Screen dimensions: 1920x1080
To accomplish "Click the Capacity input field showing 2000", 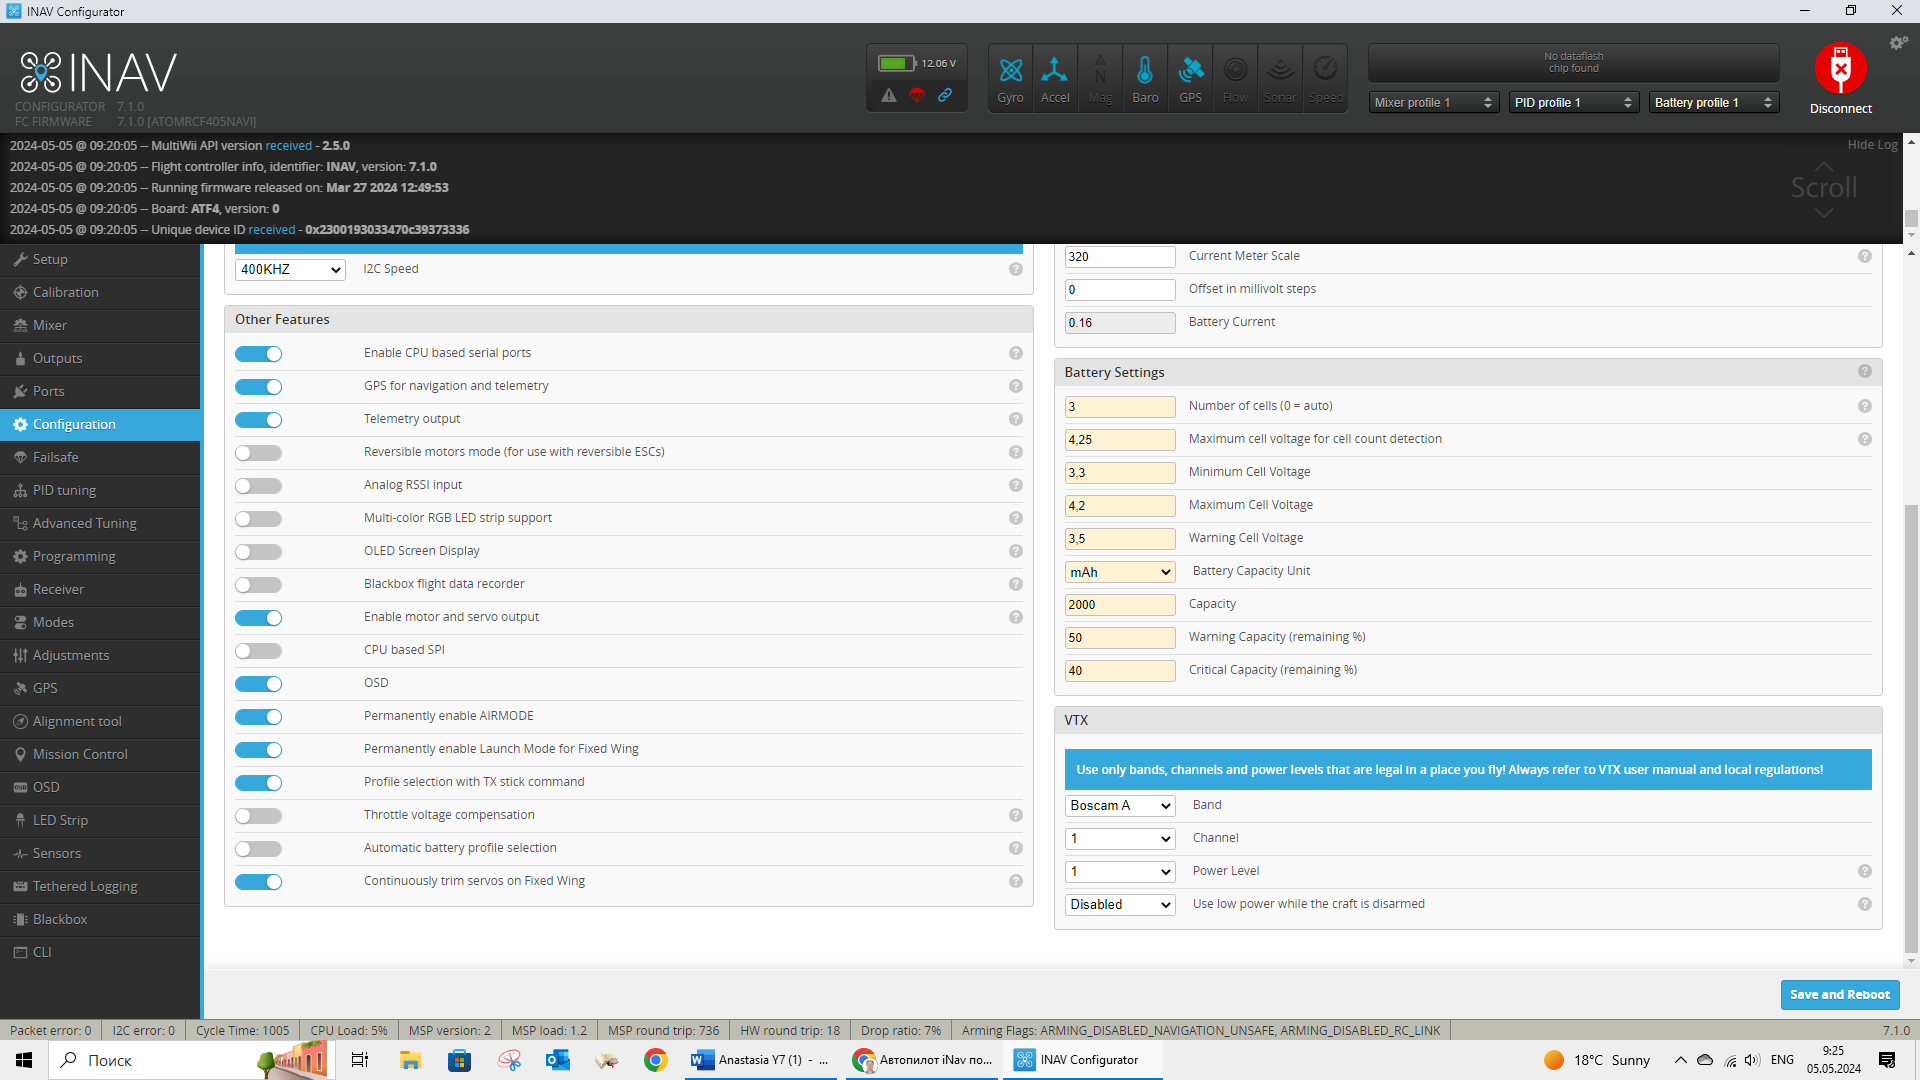I will [1119, 605].
